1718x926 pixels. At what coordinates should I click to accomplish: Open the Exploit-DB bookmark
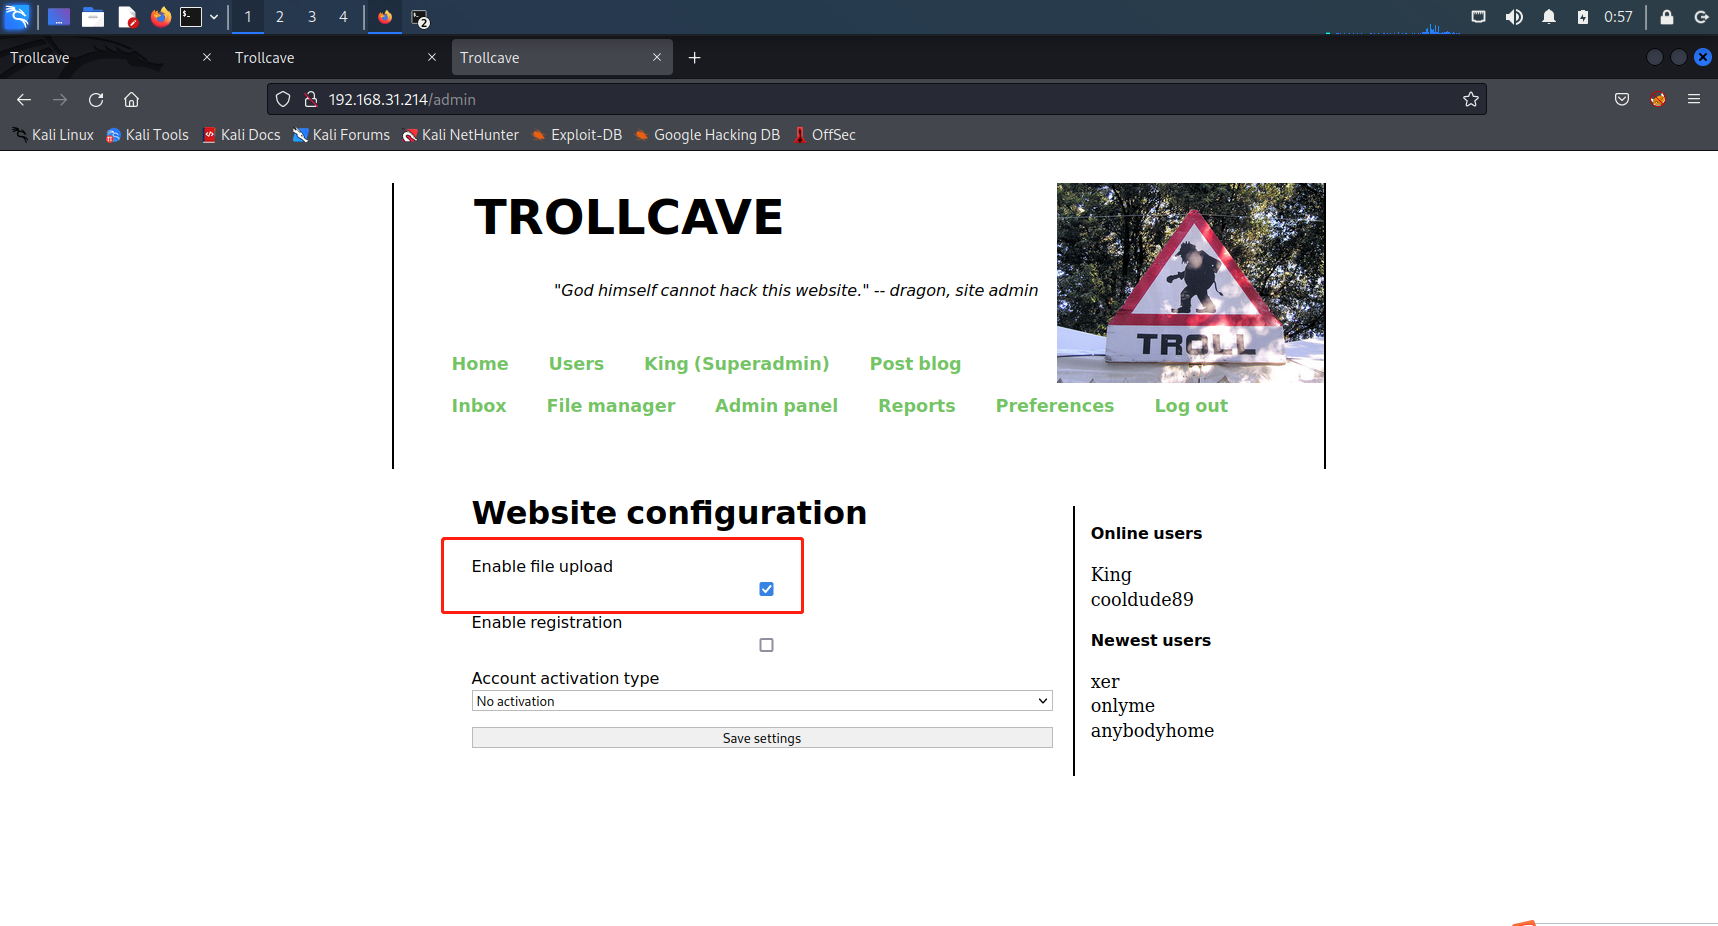point(576,135)
